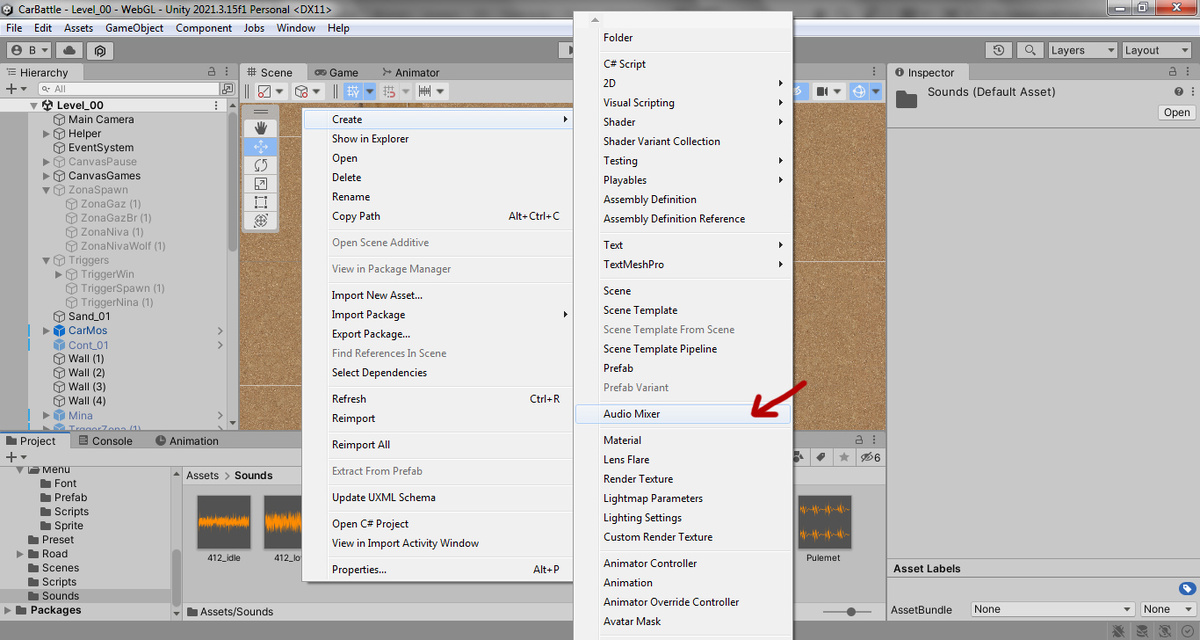Open the AssetBundle variant None dropdown
Screen dimensions: 1200x640
click(x=1168, y=609)
